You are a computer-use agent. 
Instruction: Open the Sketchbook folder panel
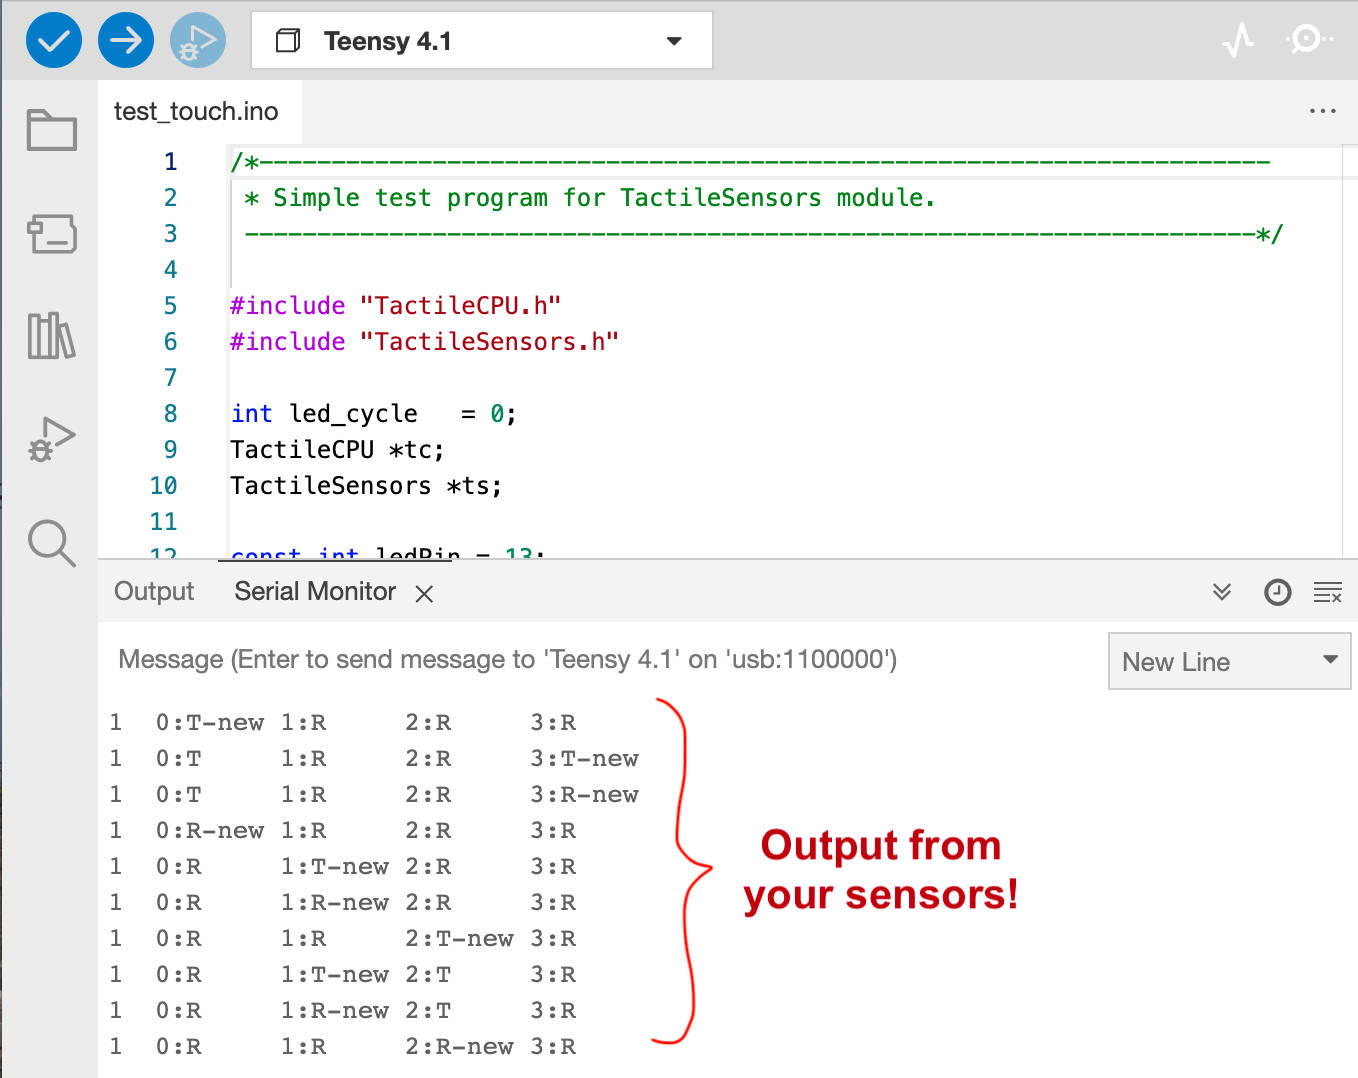point(52,130)
